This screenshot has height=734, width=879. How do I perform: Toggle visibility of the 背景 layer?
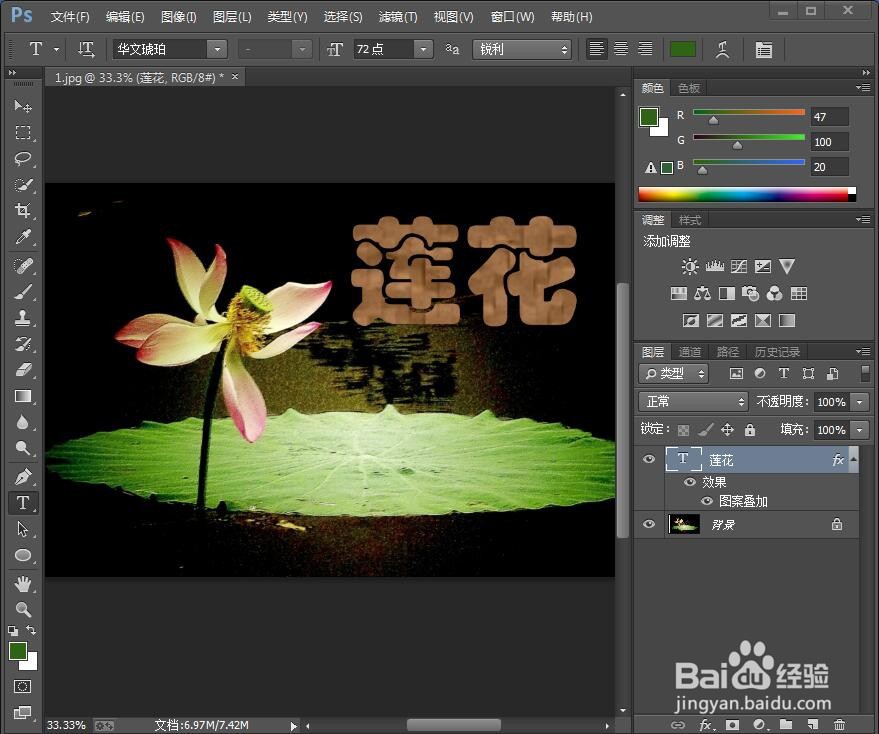point(649,524)
